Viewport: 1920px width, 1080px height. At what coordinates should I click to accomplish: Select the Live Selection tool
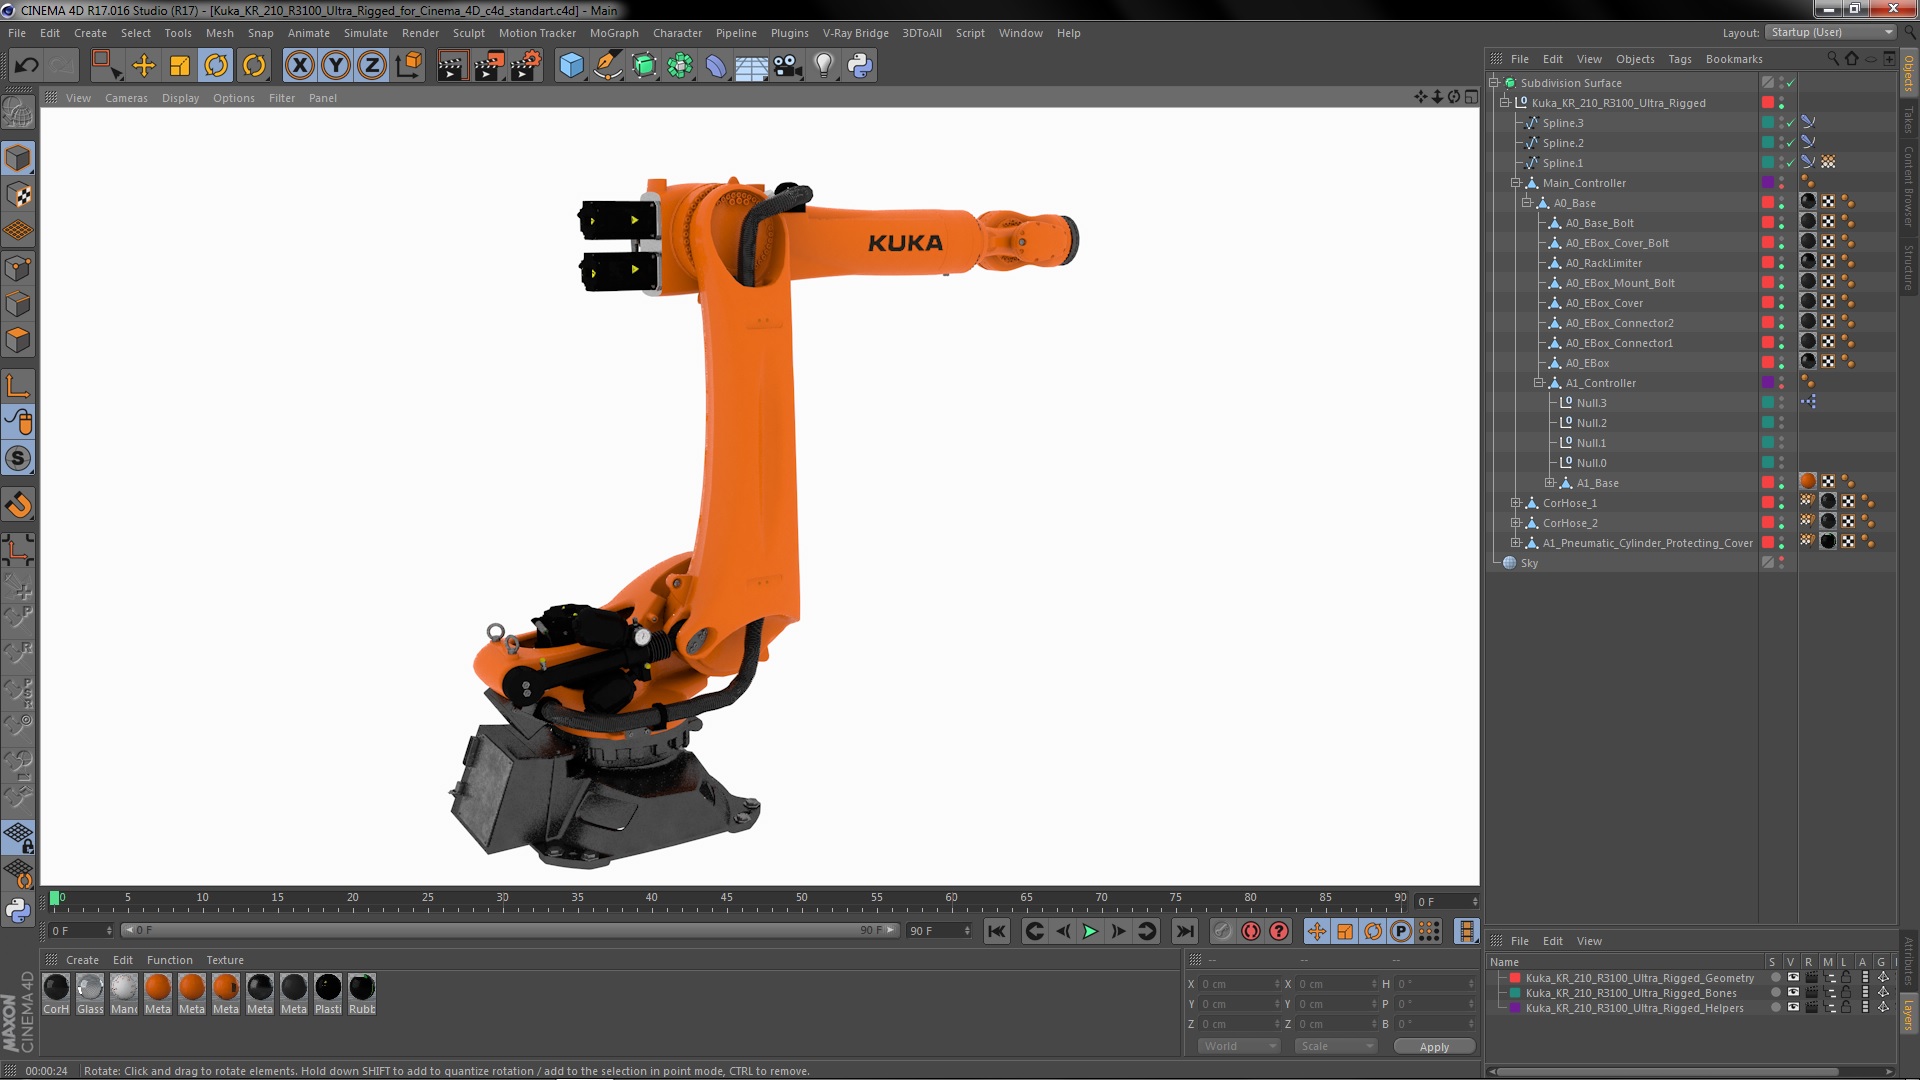tap(105, 66)
